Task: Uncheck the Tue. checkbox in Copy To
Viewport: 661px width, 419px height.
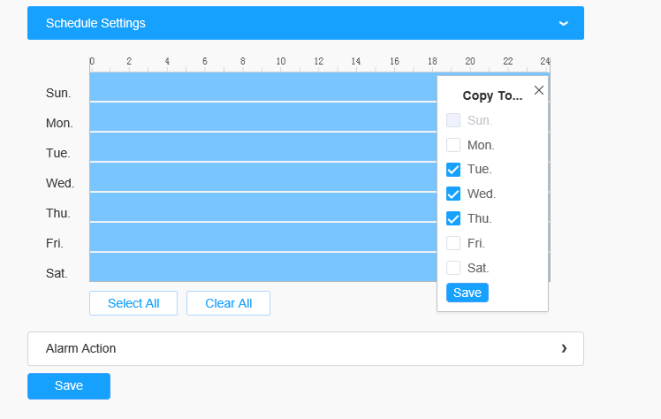Action: pos(453,170)
